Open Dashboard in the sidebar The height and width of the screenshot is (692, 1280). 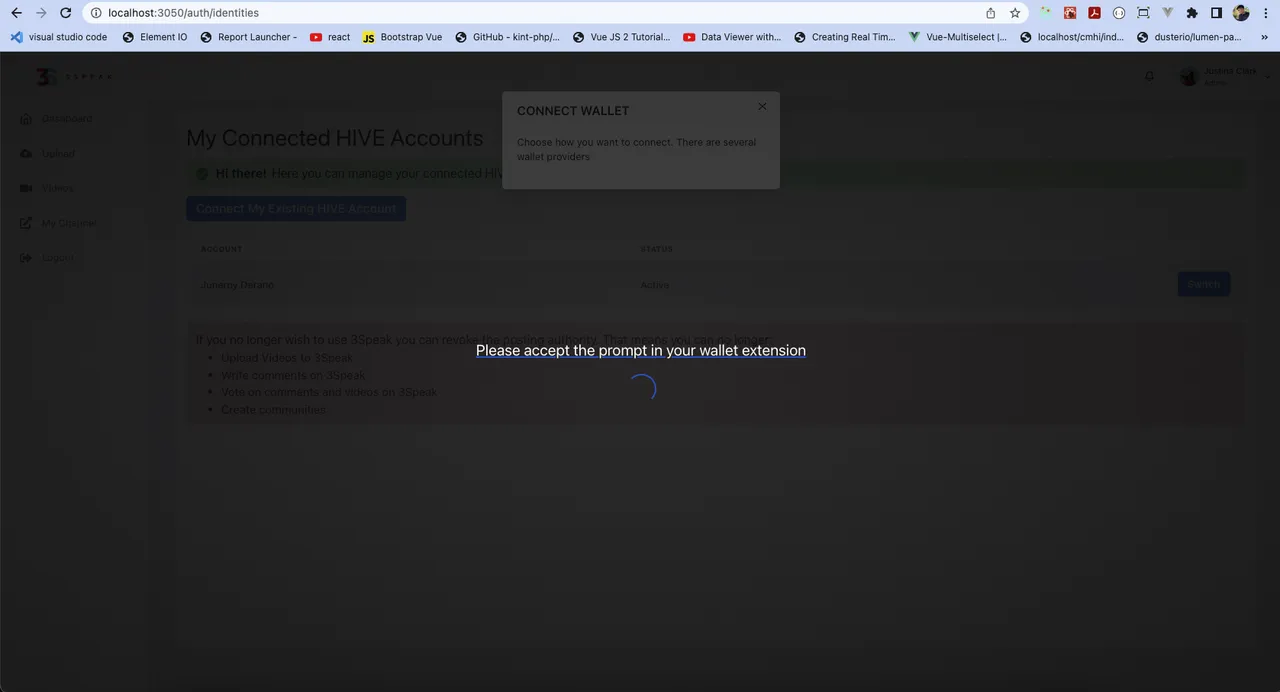(56, 119)
